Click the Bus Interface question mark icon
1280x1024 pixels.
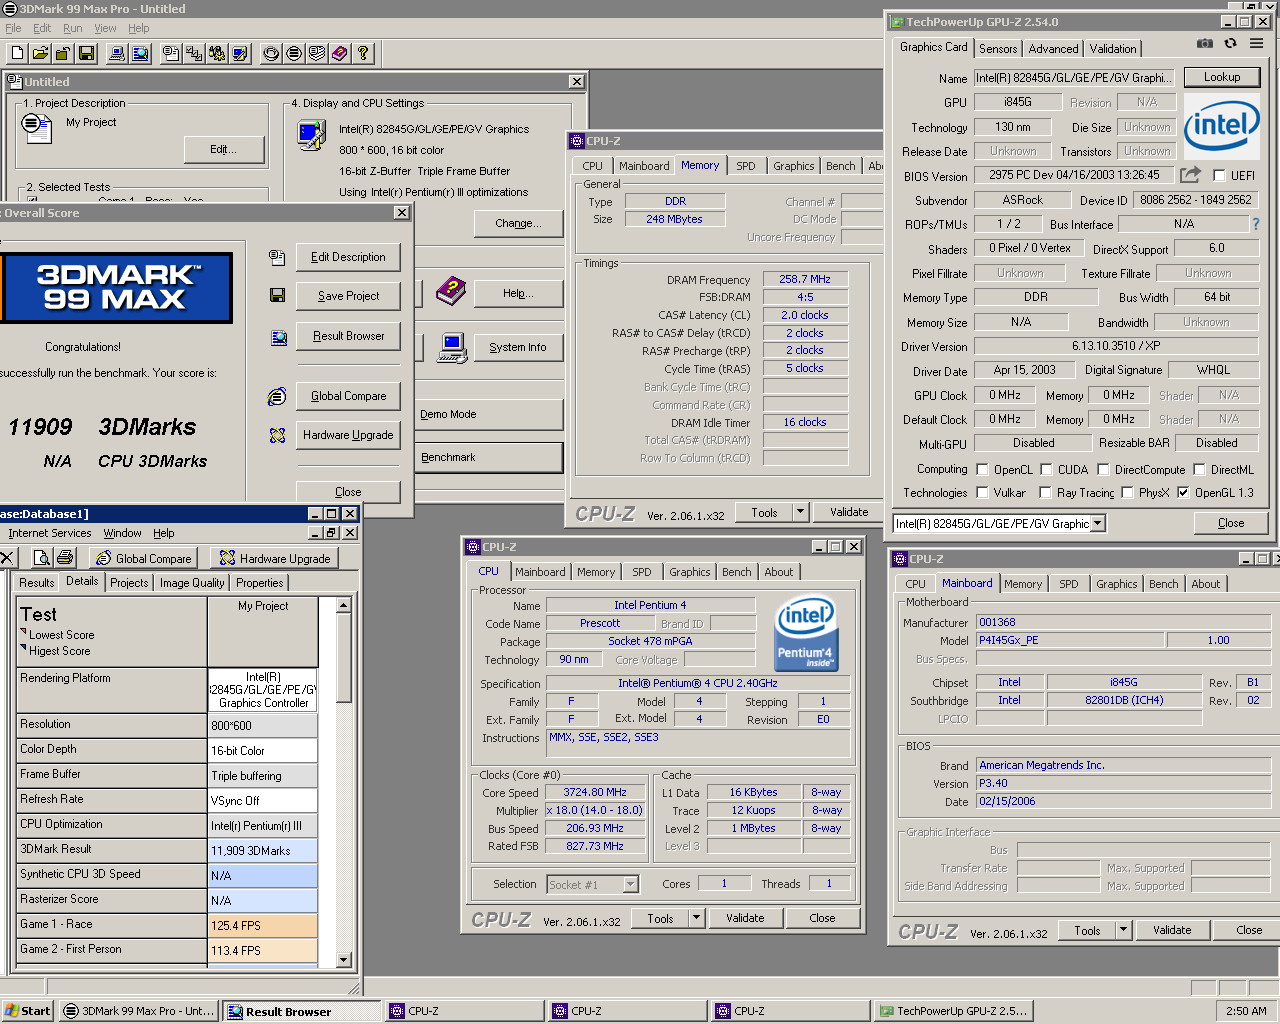[x=1256, y=224]
